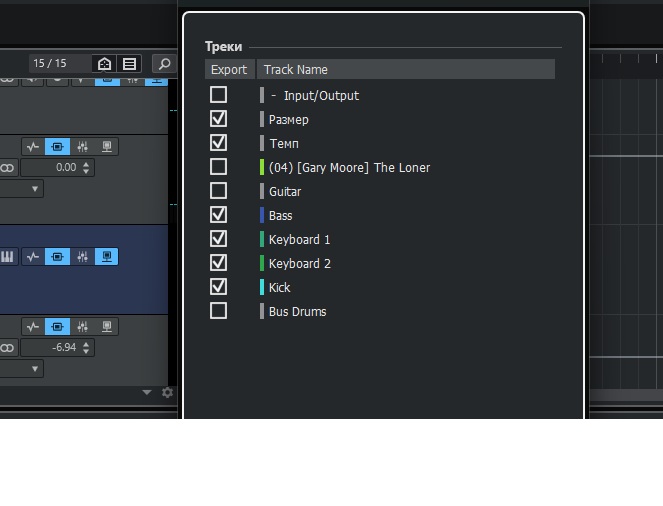This screenshot has width=663, height=506.
Task: Click the Треки section heading
Action: click(224, 46)
